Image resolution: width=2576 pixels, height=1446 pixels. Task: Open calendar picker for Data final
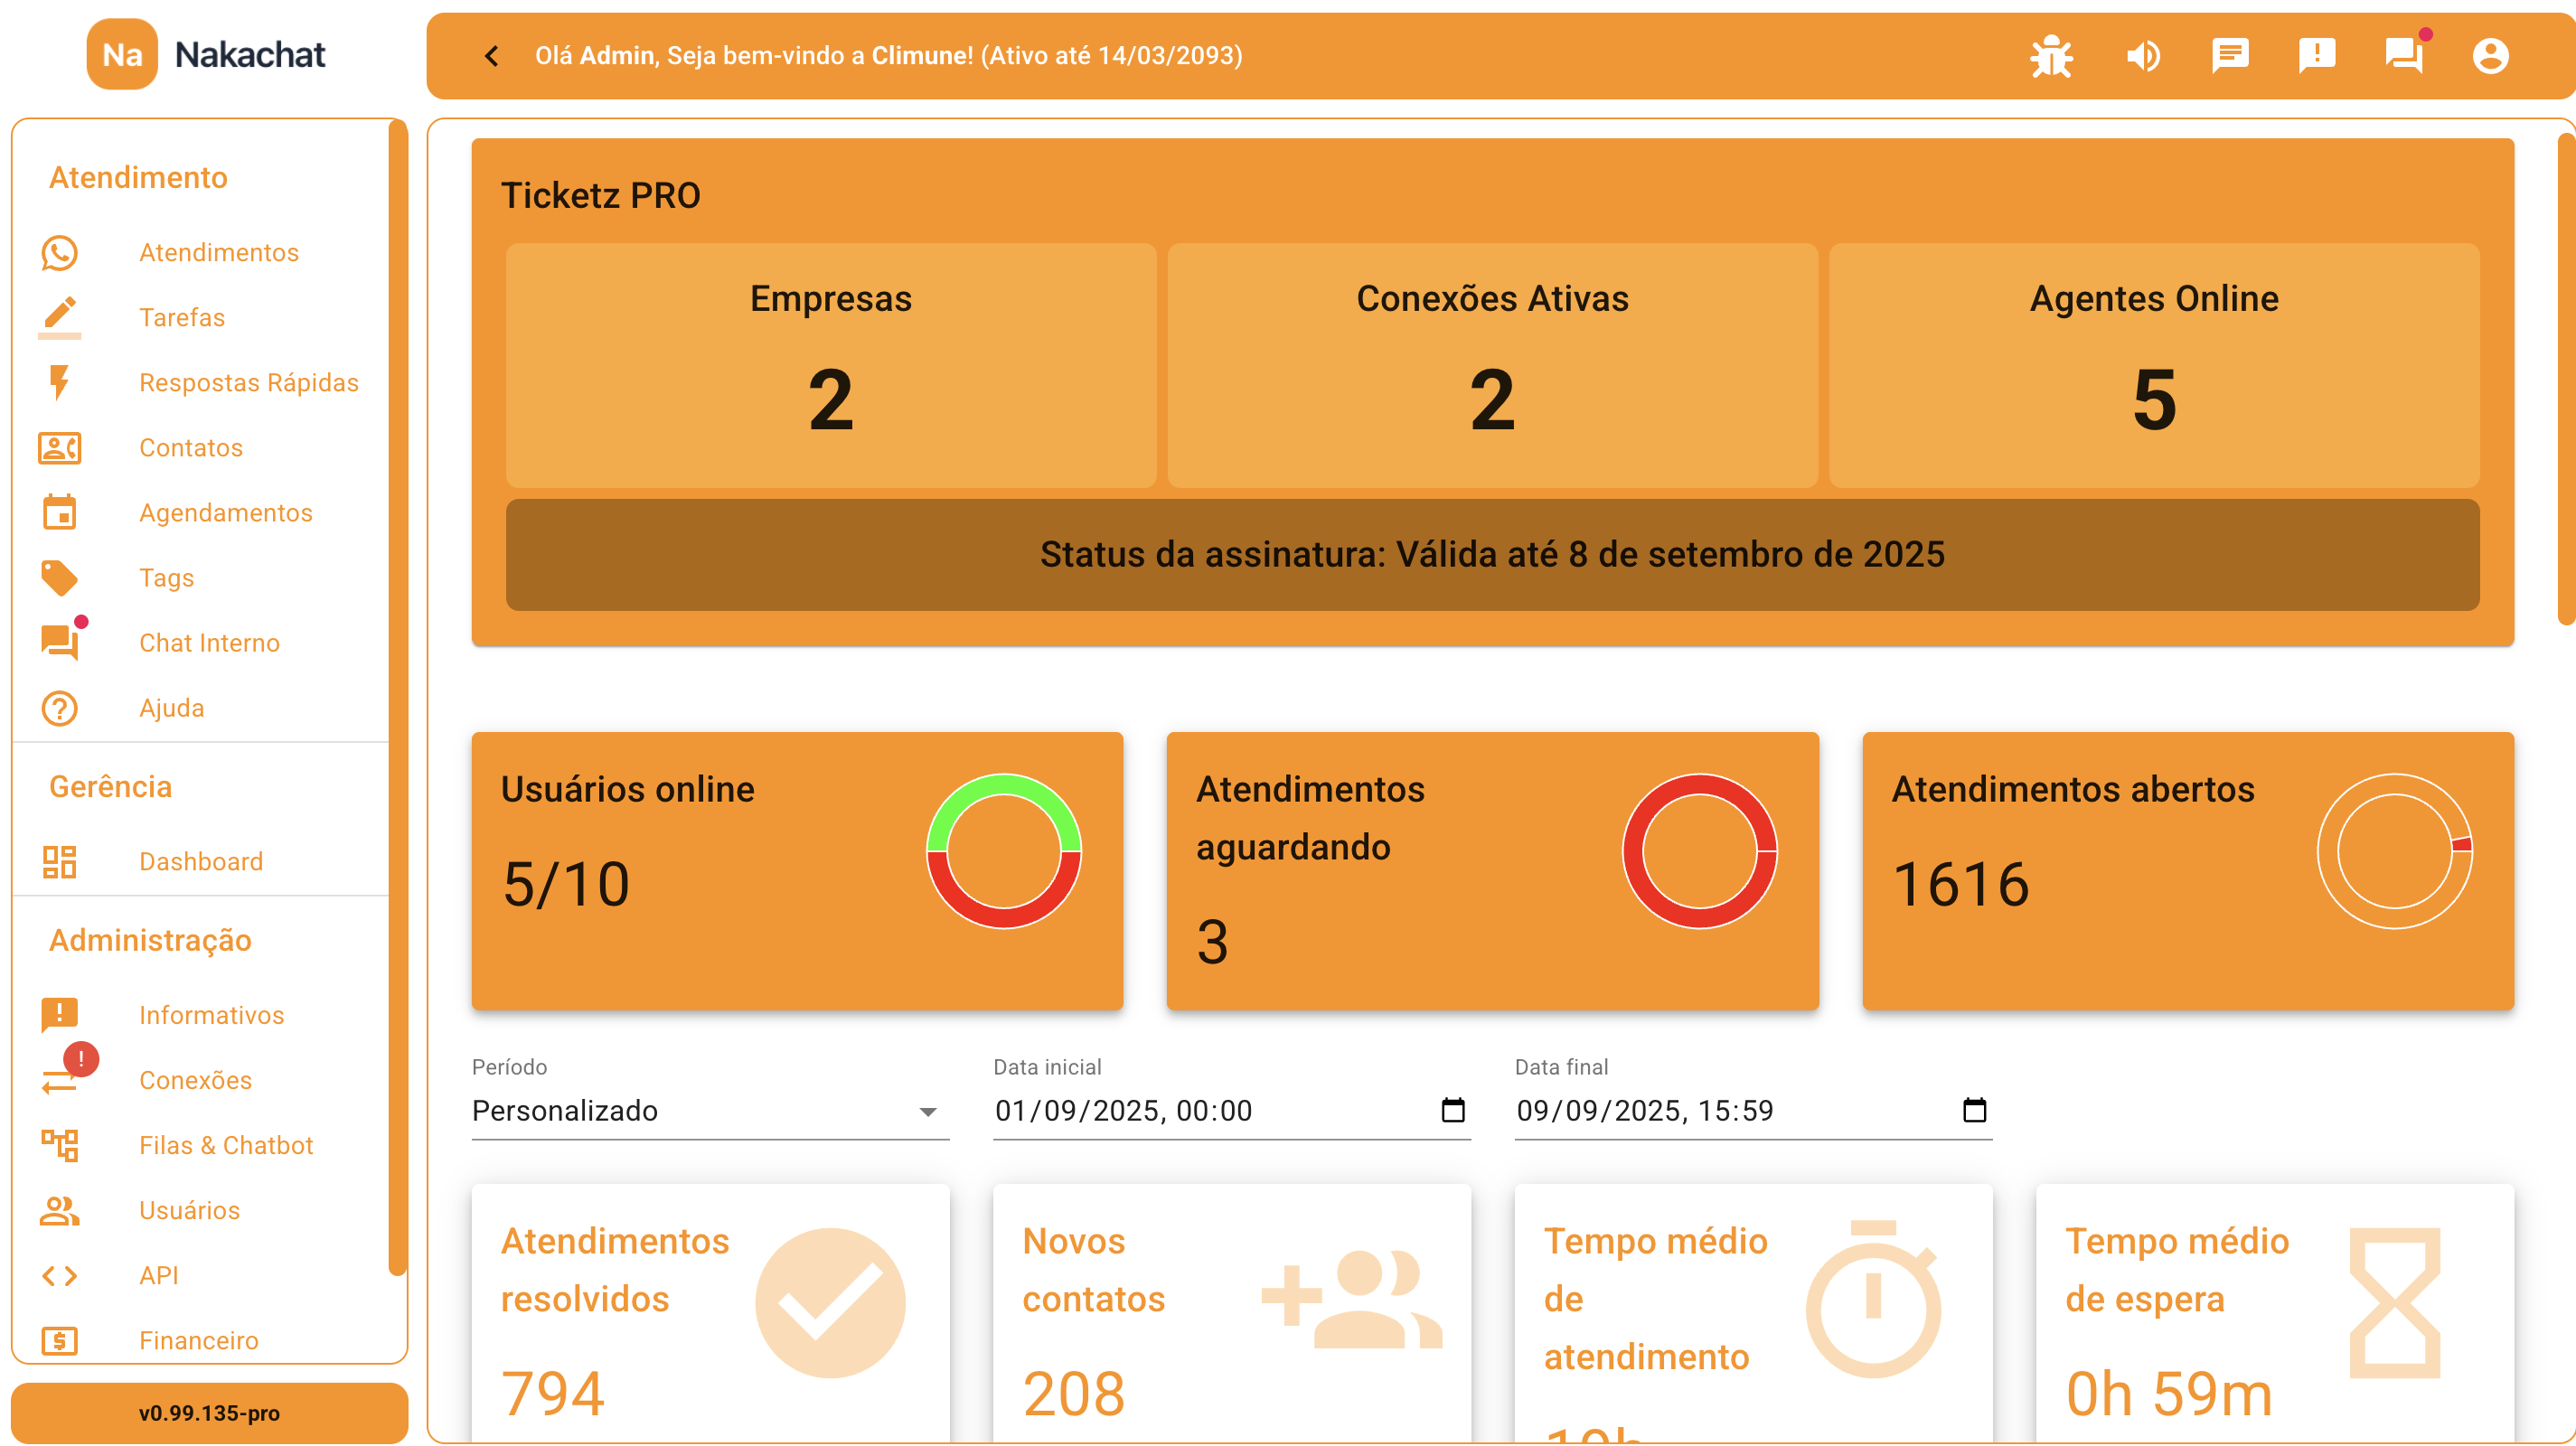point(1974,1111)
